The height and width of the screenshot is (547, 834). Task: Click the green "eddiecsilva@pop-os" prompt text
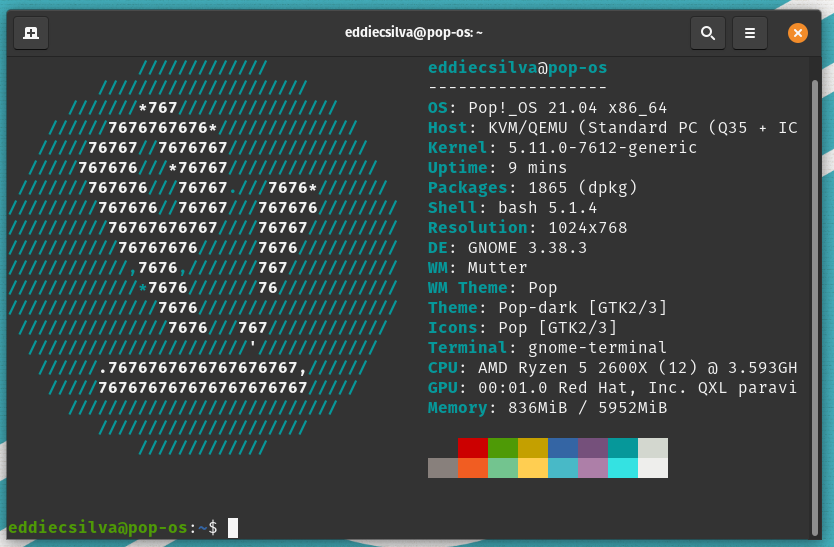click(98, 527)
